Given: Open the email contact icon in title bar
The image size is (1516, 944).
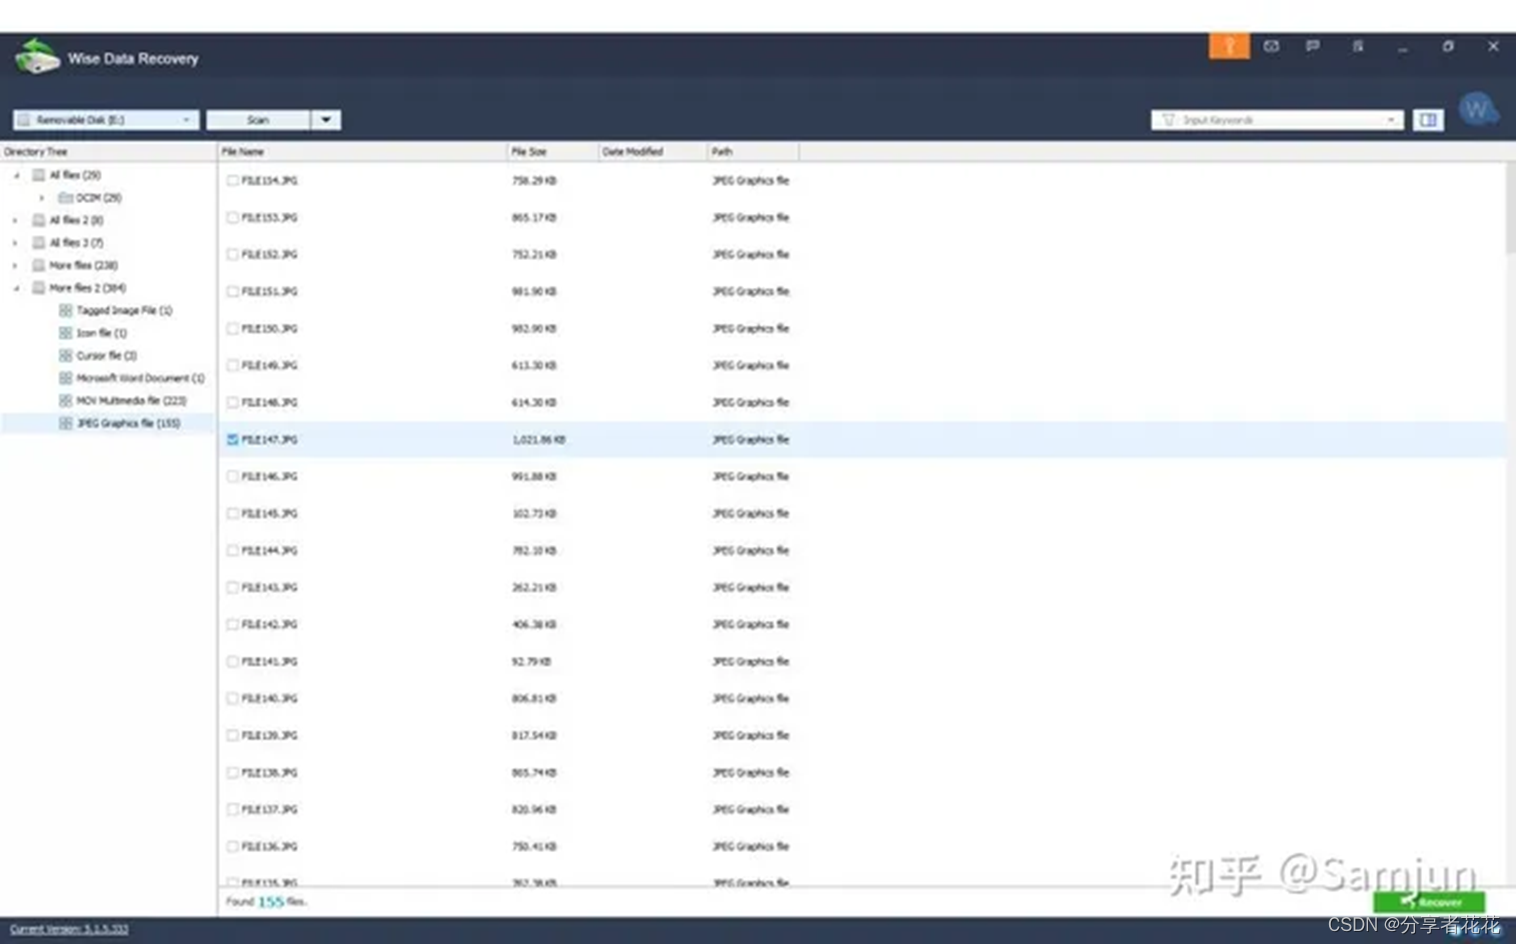Looking at the screenshot, I should pos(1271,46).
